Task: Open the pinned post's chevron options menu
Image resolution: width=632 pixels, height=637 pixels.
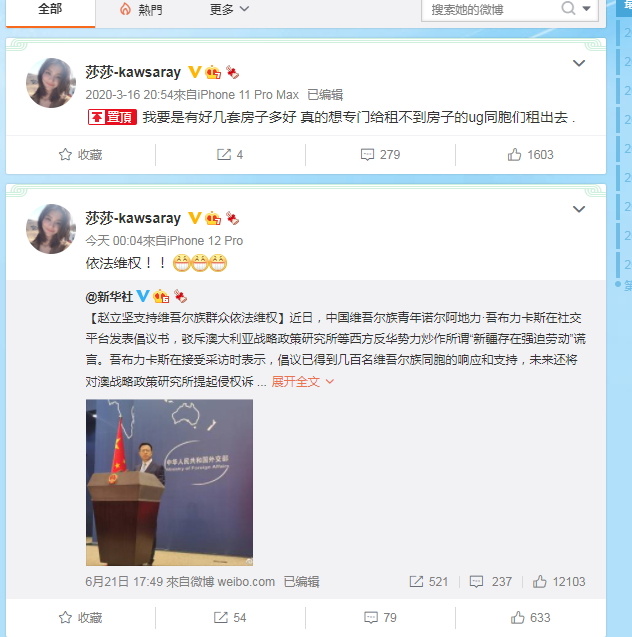Action: coord(579,63)
